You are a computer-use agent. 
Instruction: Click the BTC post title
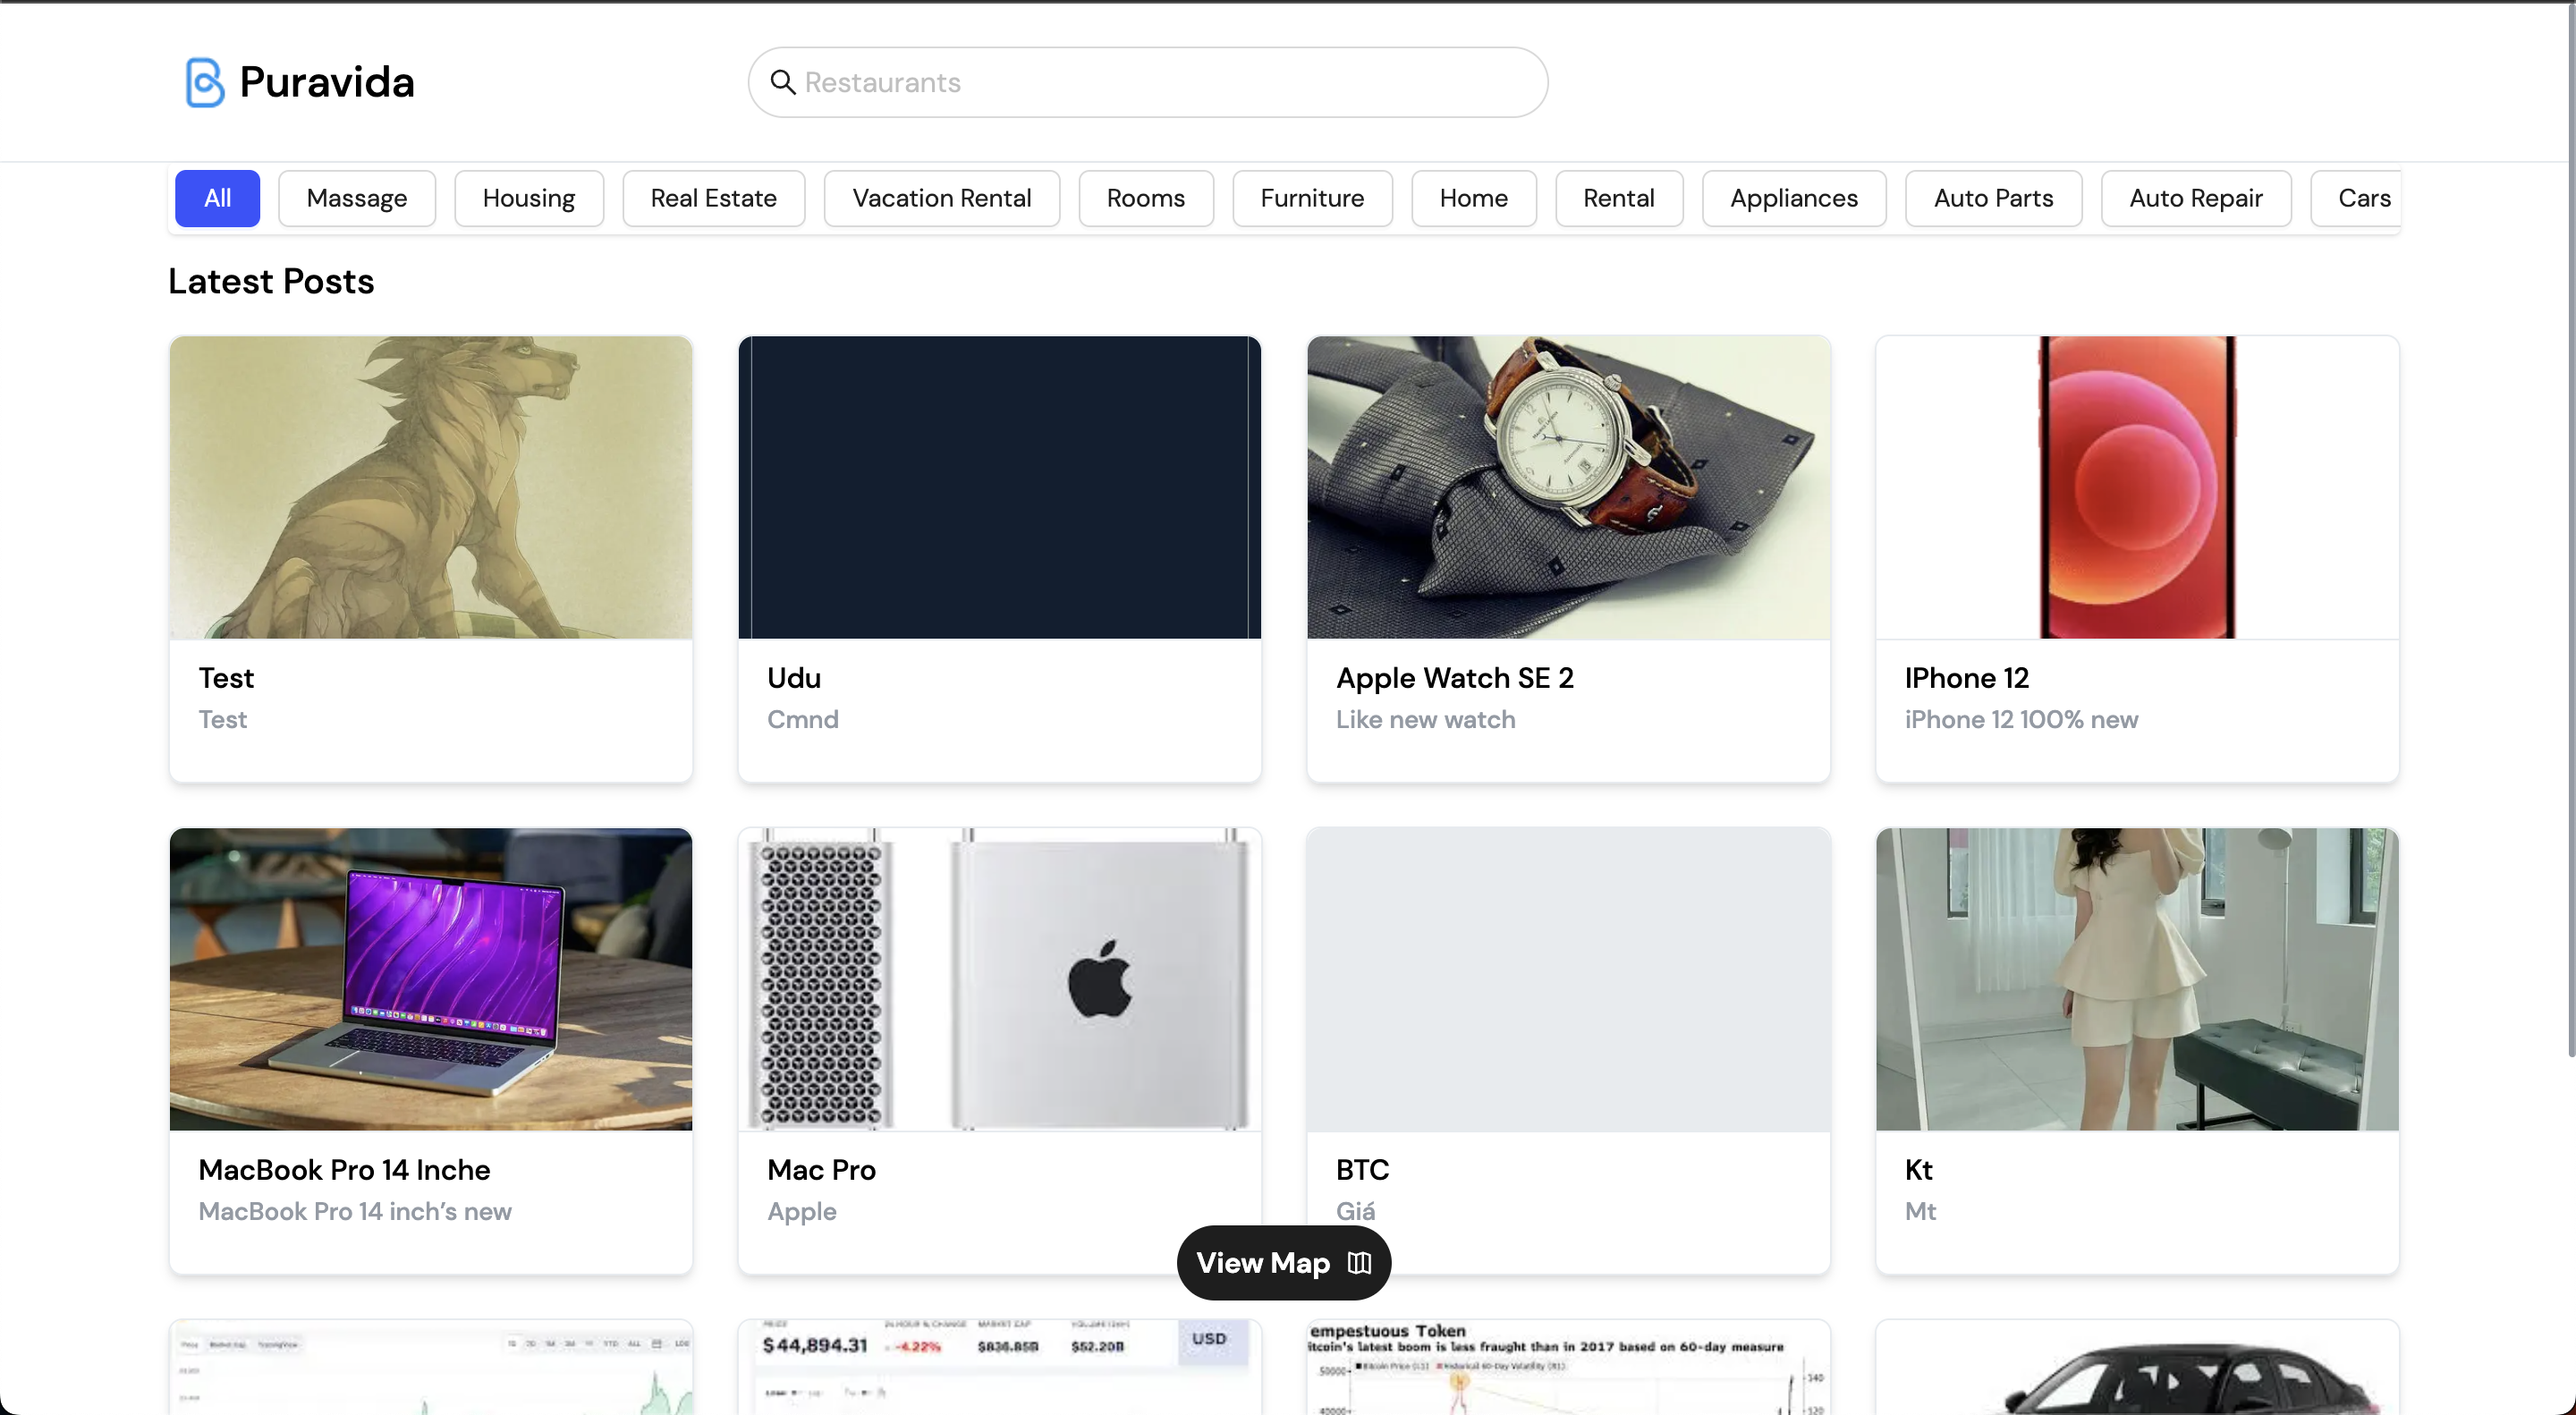(x=1362, y=1170)
